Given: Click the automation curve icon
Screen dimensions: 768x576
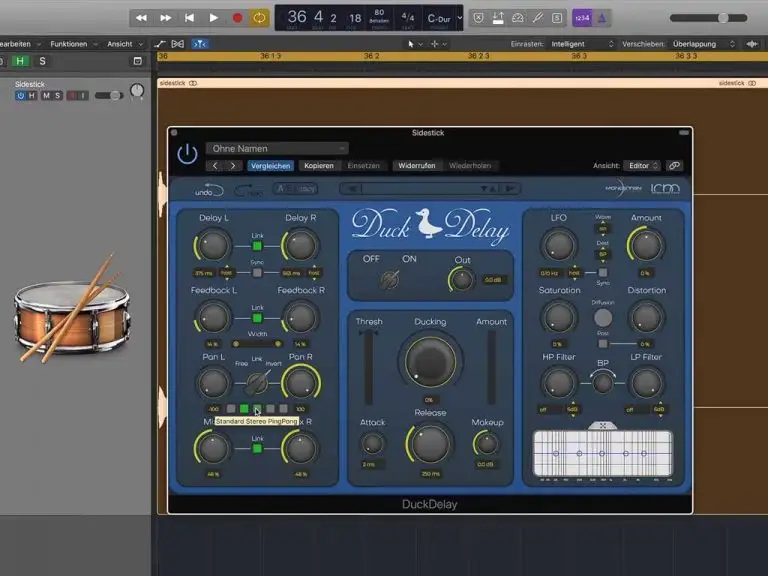Looking at the screenshot, I should click(160, 44).
